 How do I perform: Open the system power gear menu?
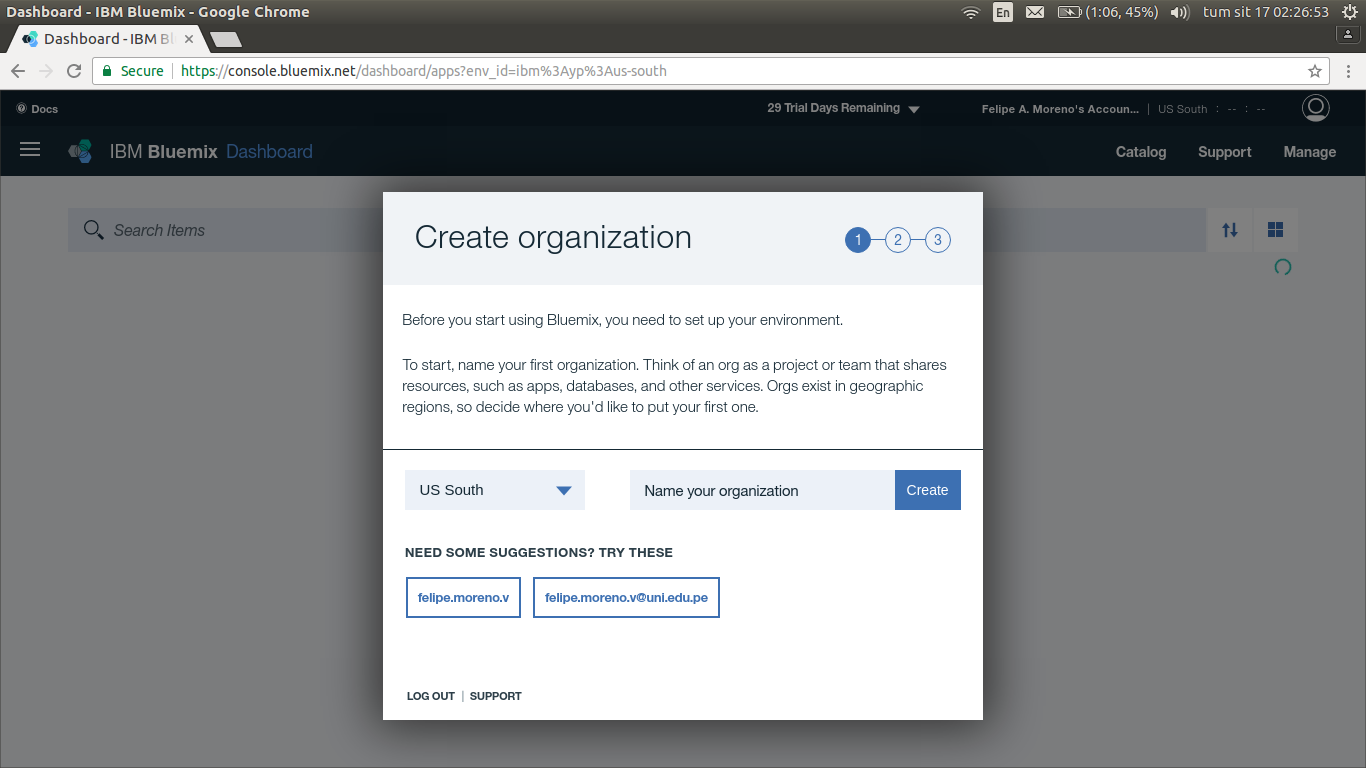[1349, 12]
